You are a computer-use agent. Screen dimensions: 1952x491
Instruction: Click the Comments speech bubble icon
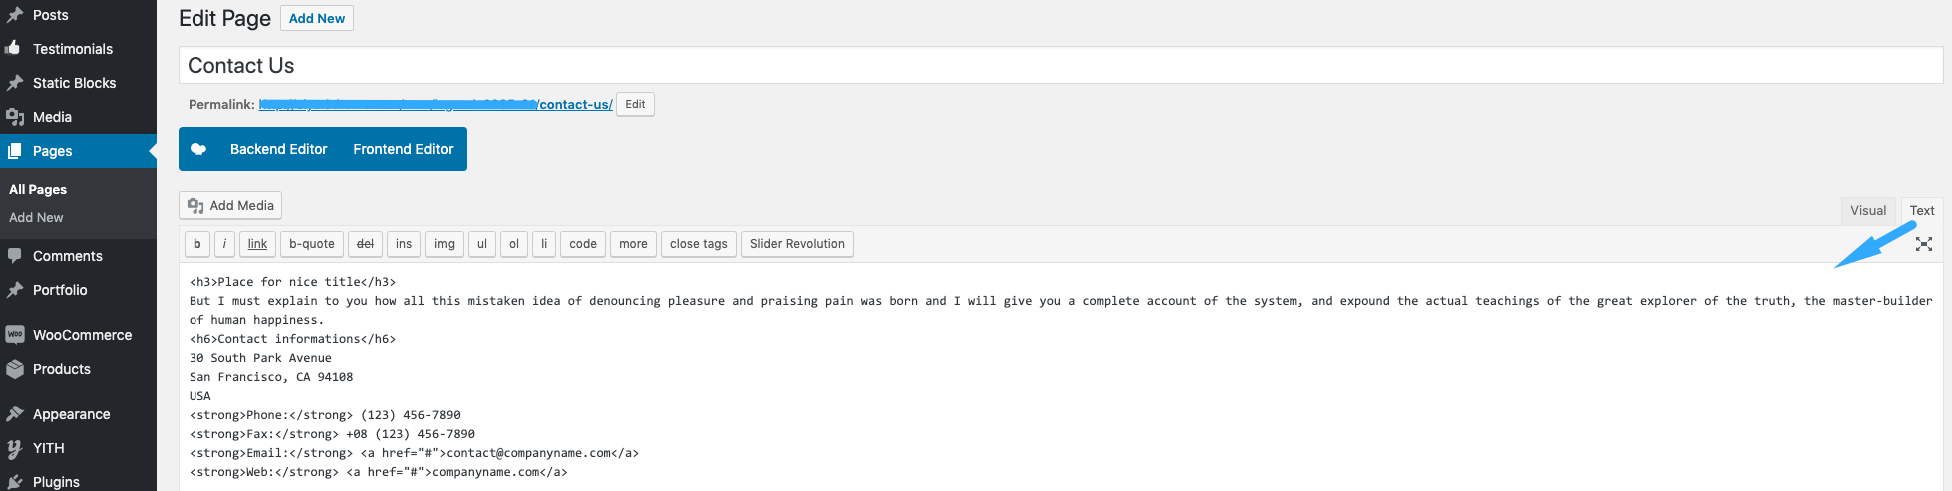[x=14, y=256]
